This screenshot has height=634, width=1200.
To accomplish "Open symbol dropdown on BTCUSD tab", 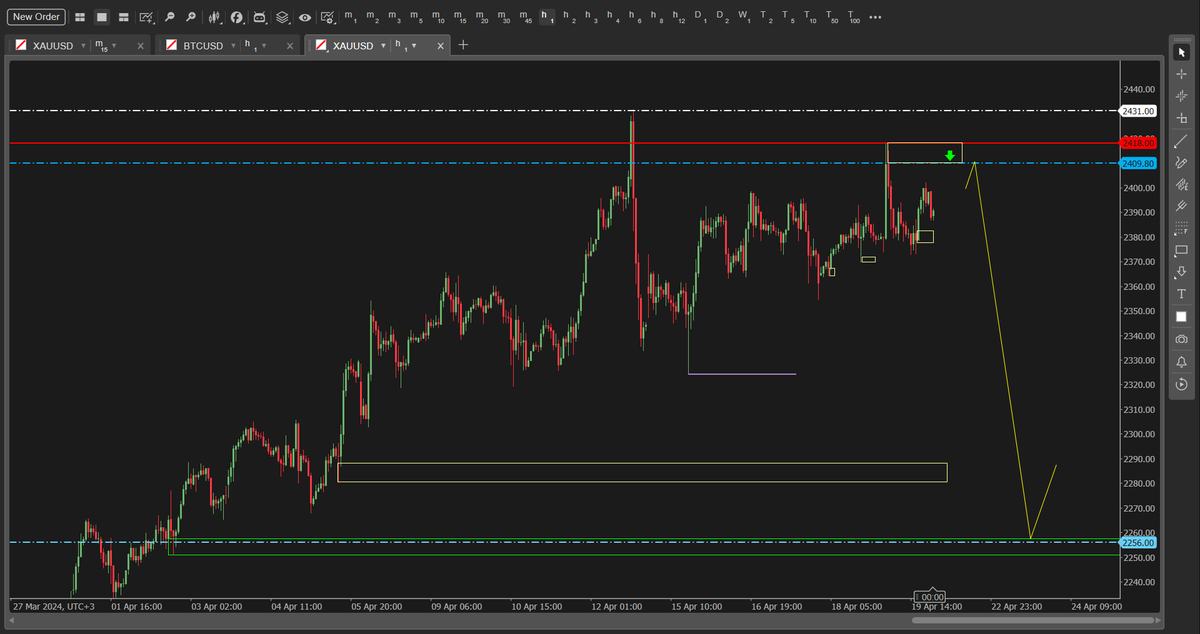I will [233, 46].
